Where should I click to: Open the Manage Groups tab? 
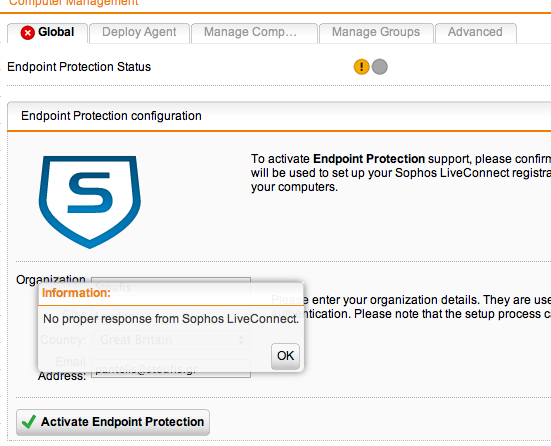[376, 32]
